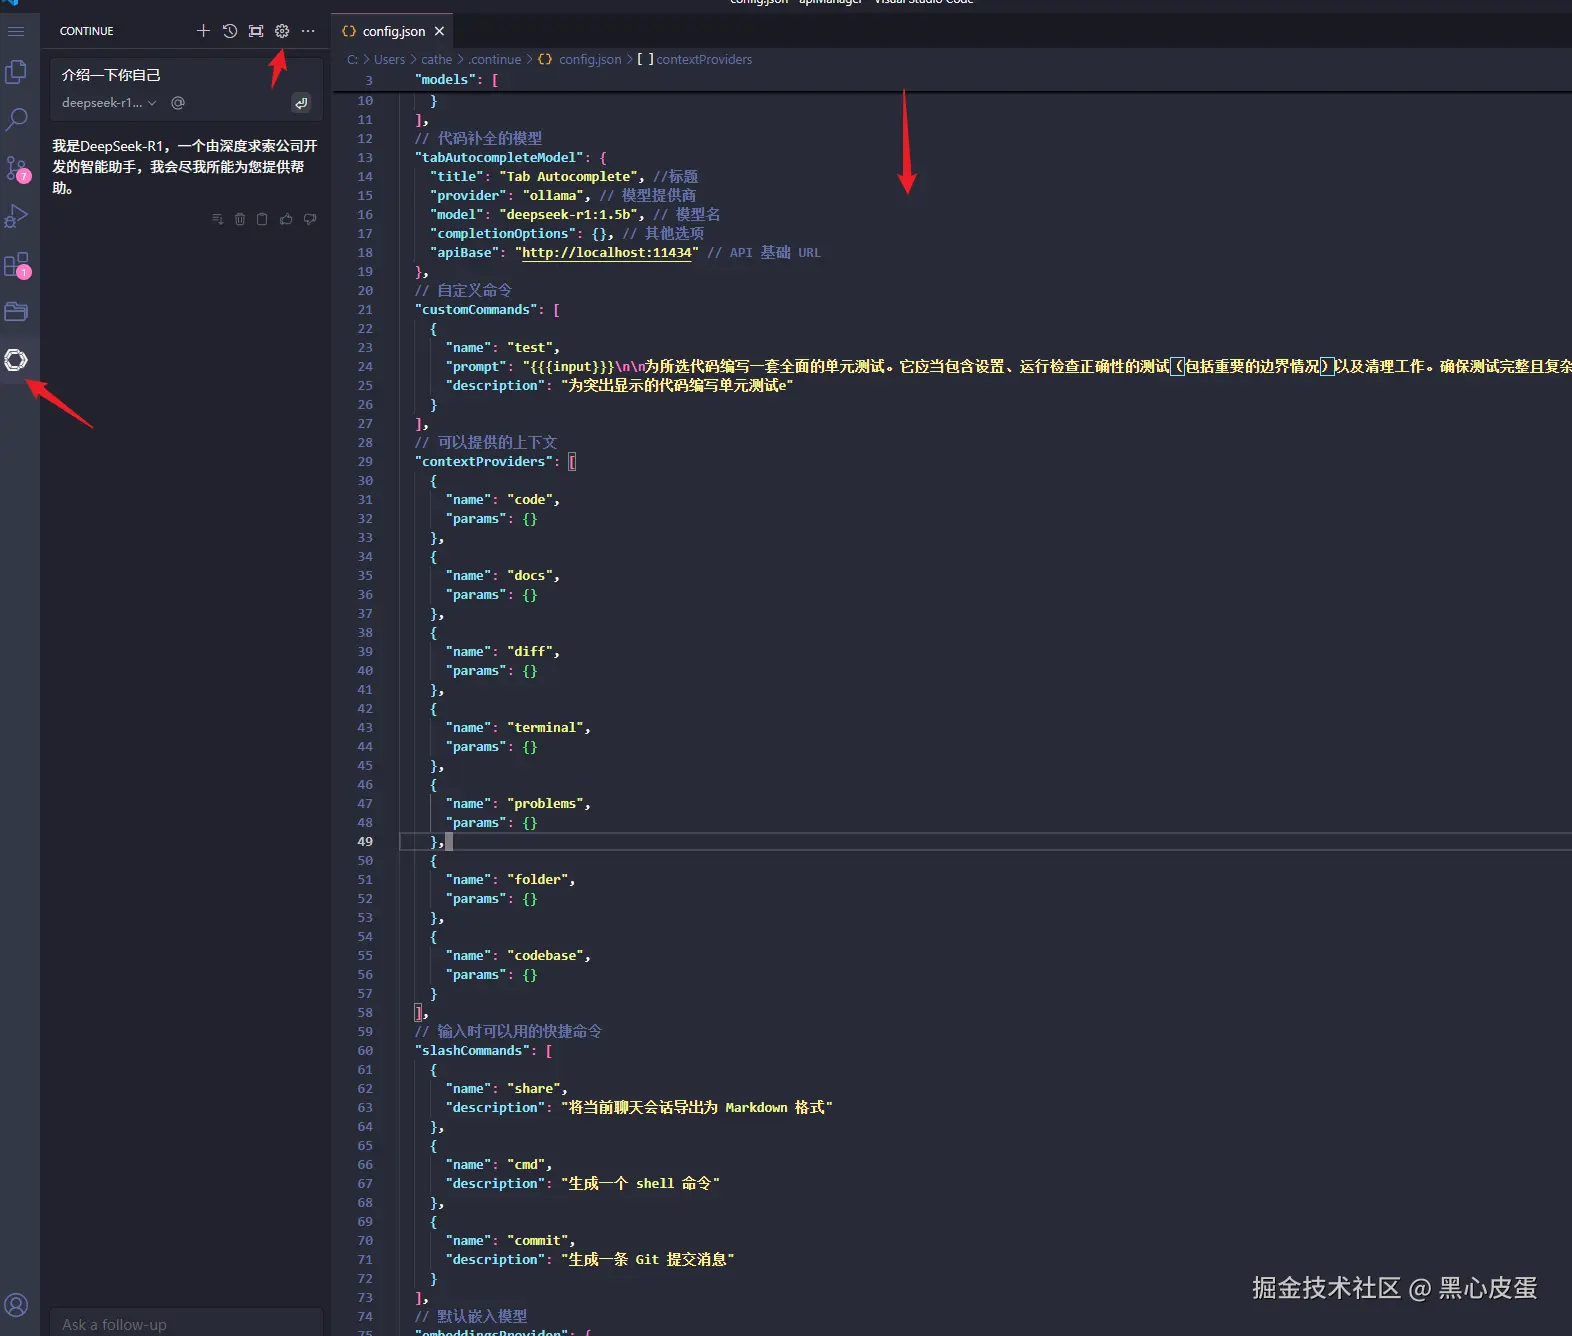Select config.json in the breadcrumb path
Image resolution: width=1572 pixels, height=1336 pixels.
[590, 59]
